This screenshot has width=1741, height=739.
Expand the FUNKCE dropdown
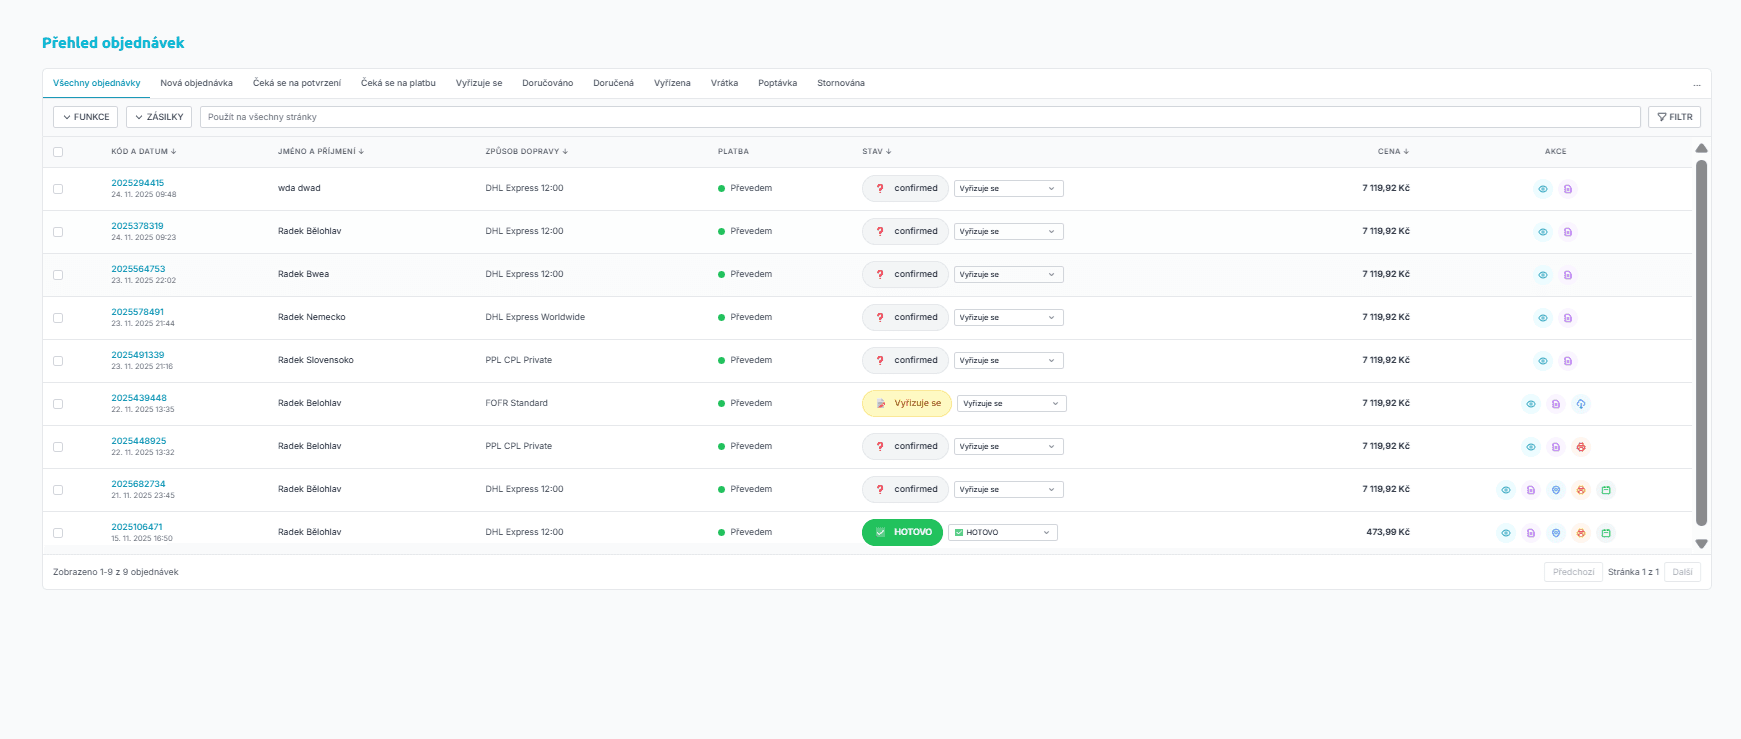click(86, 117)
